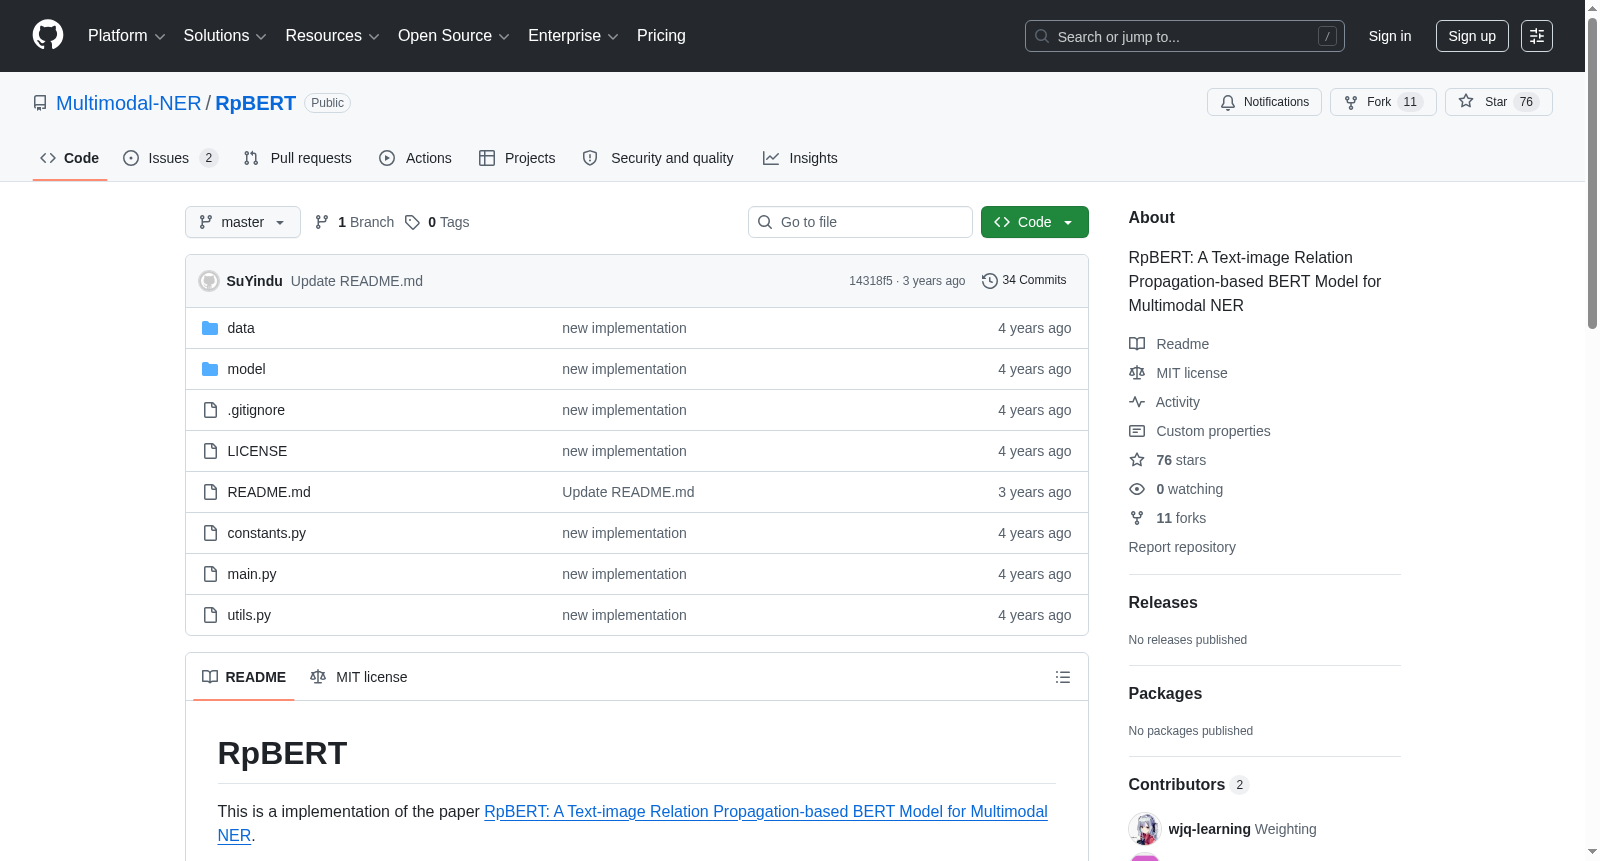This screenshot has height=861, width=1600.
Task: Select the MIT license tab in README panel
Action: click(359, 677)
